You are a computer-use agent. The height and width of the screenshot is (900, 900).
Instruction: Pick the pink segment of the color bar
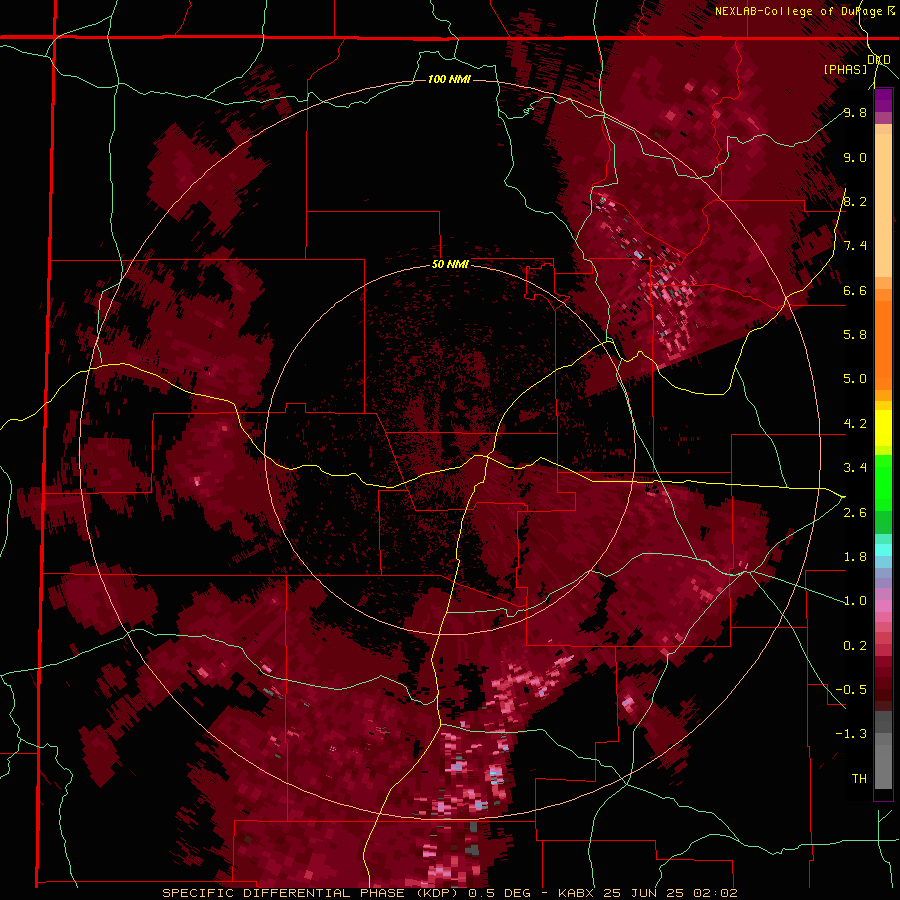[883, 606]
